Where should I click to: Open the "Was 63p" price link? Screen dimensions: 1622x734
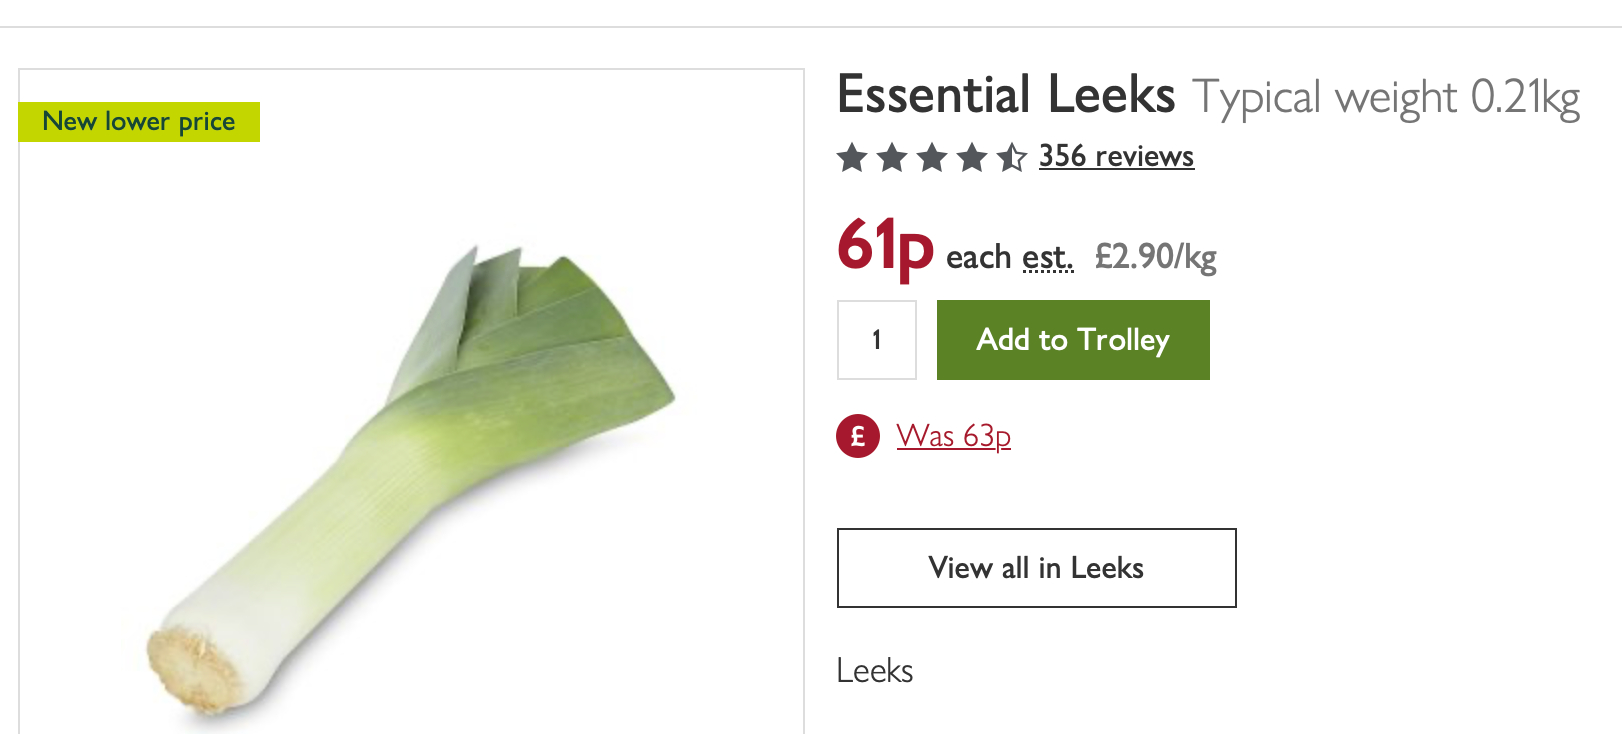coord(953,436)
